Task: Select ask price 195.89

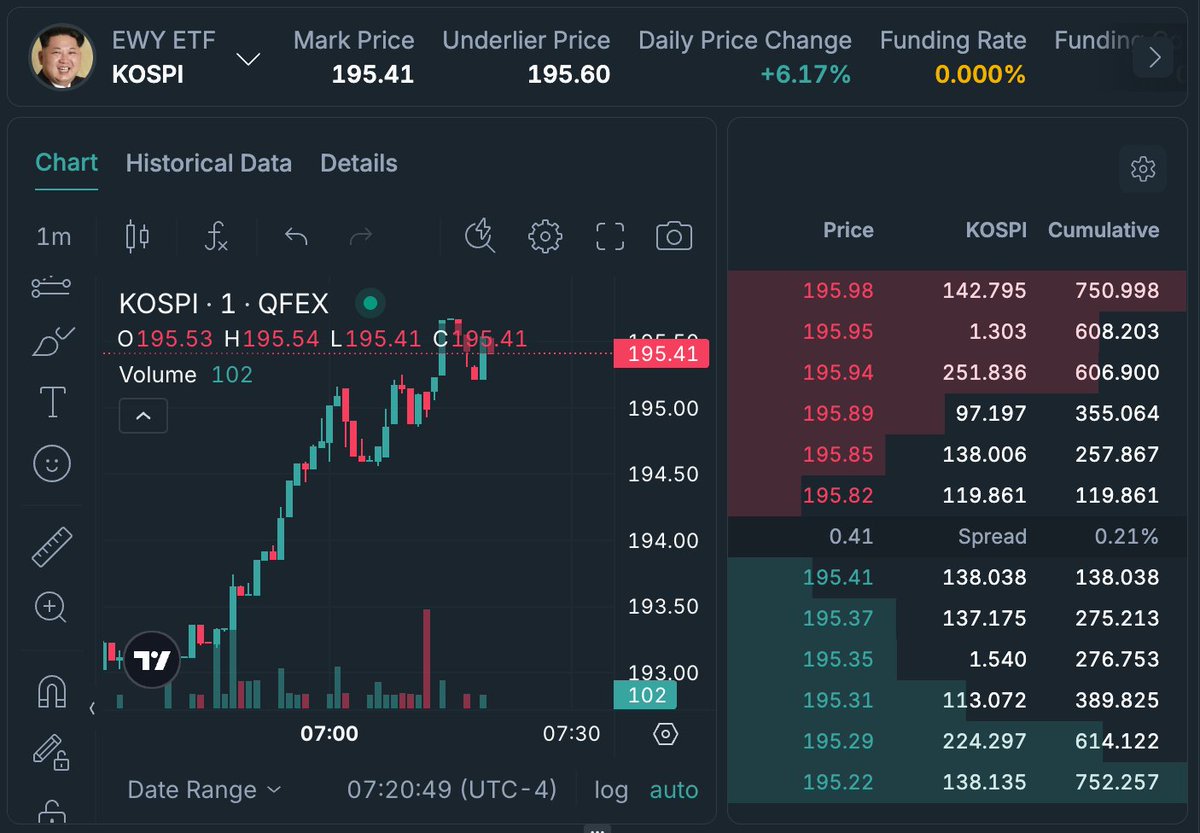Action: (838, 414)
